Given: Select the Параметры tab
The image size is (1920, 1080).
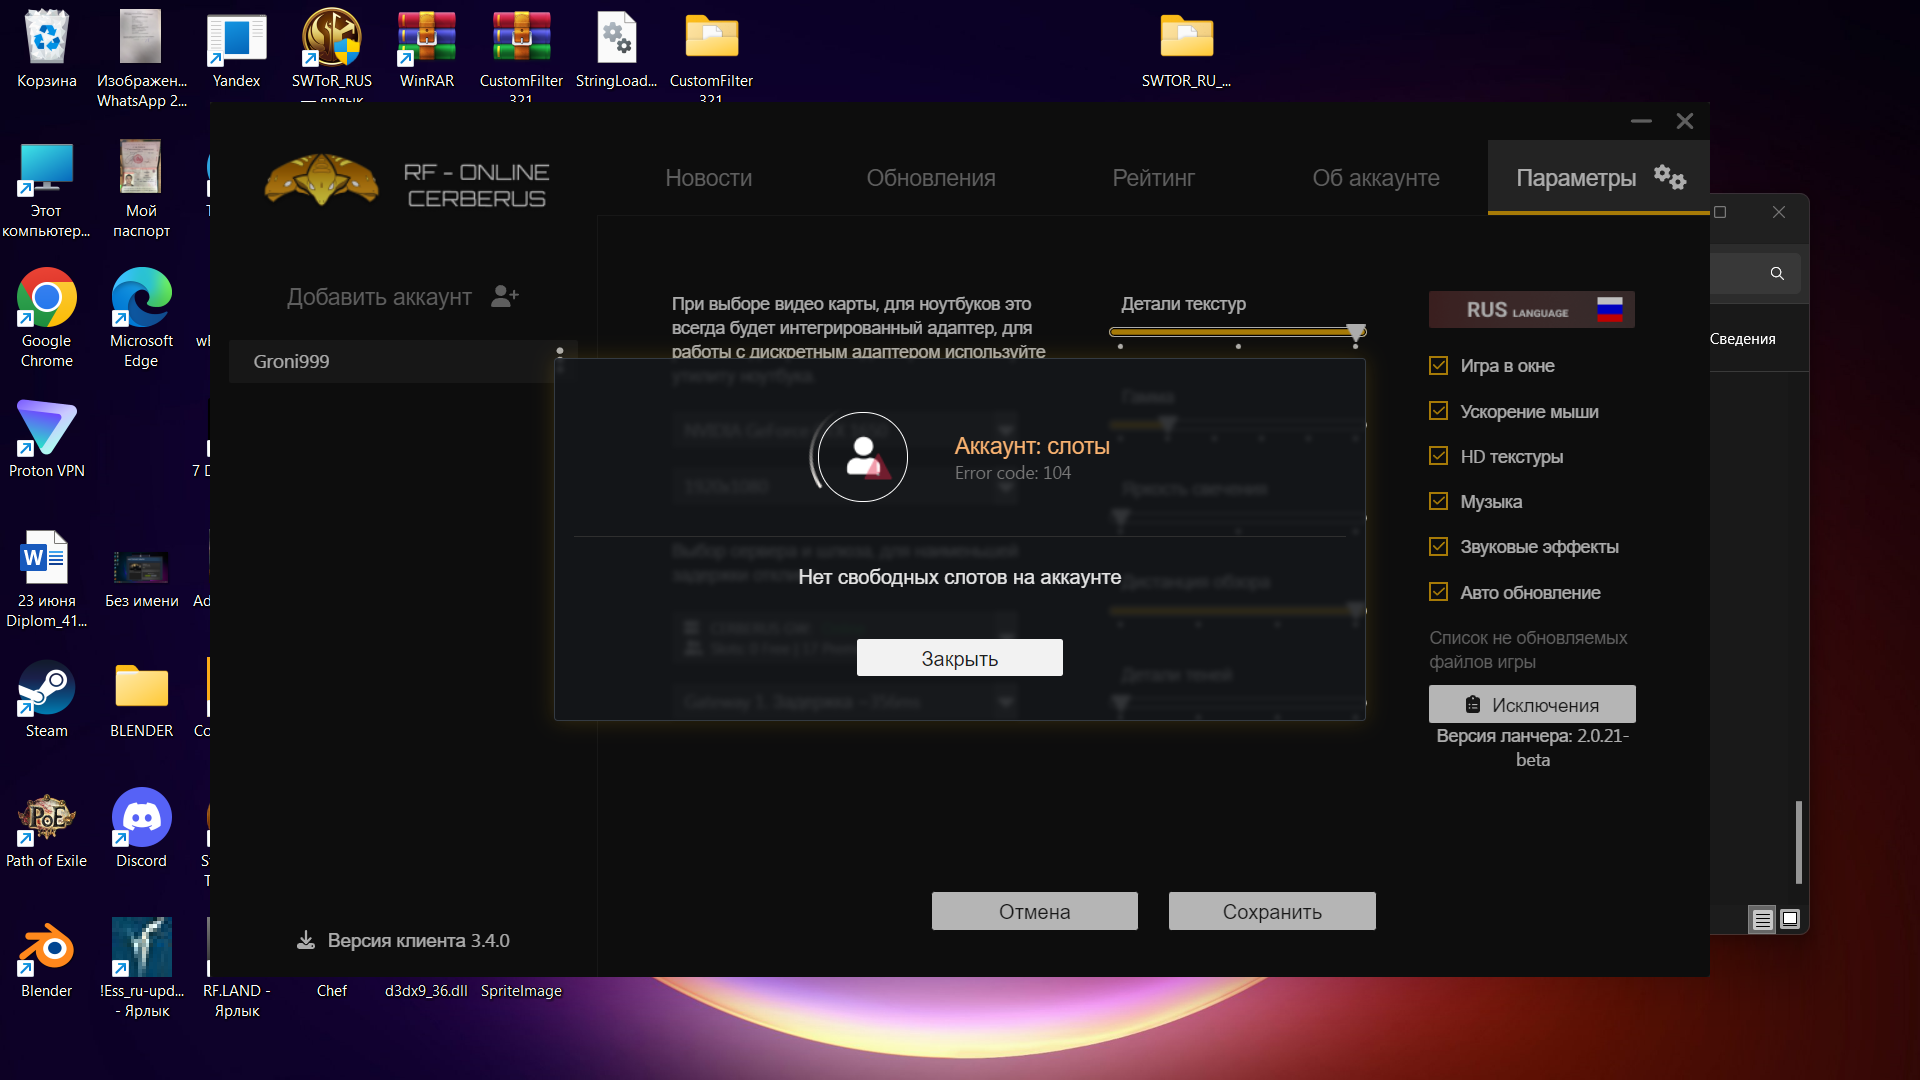Looking at the screenshot, I should 1598,177.
